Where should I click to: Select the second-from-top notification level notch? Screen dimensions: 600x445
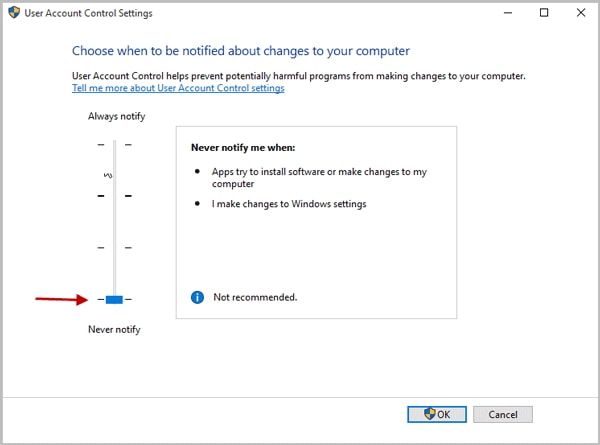coord(114,195)
